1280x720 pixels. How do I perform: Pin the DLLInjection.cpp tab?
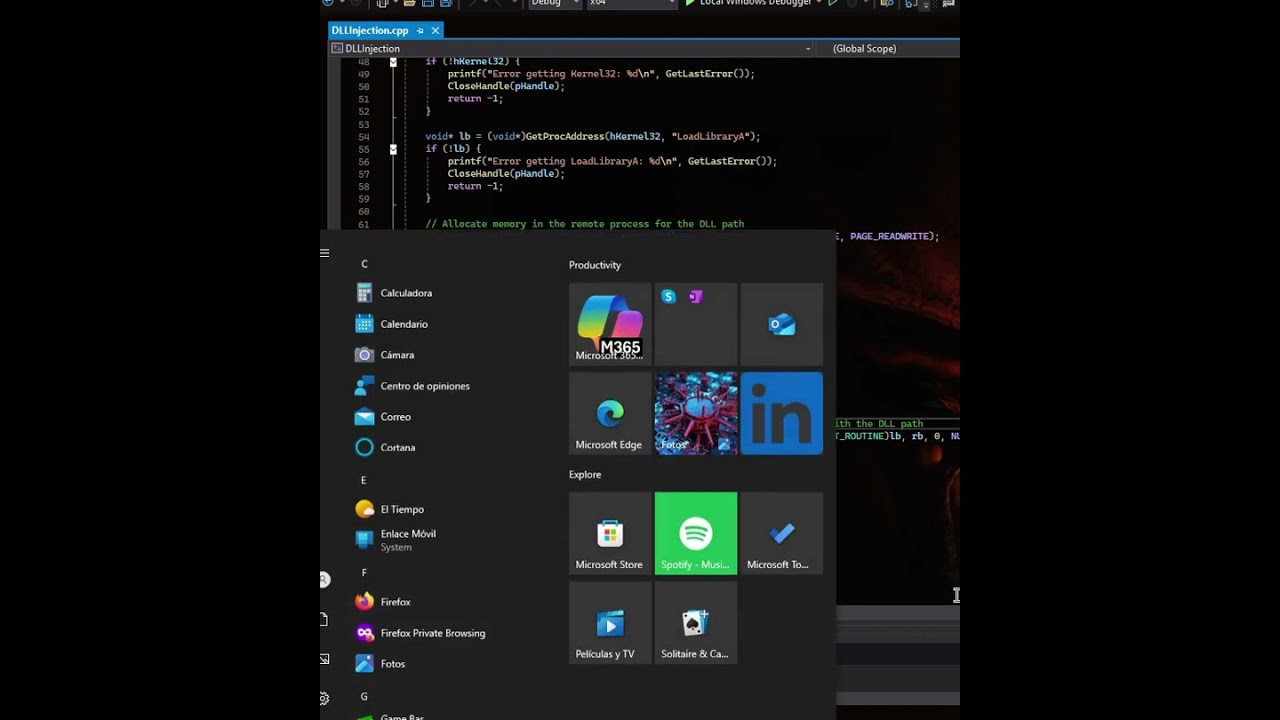(x=420, y=31)
